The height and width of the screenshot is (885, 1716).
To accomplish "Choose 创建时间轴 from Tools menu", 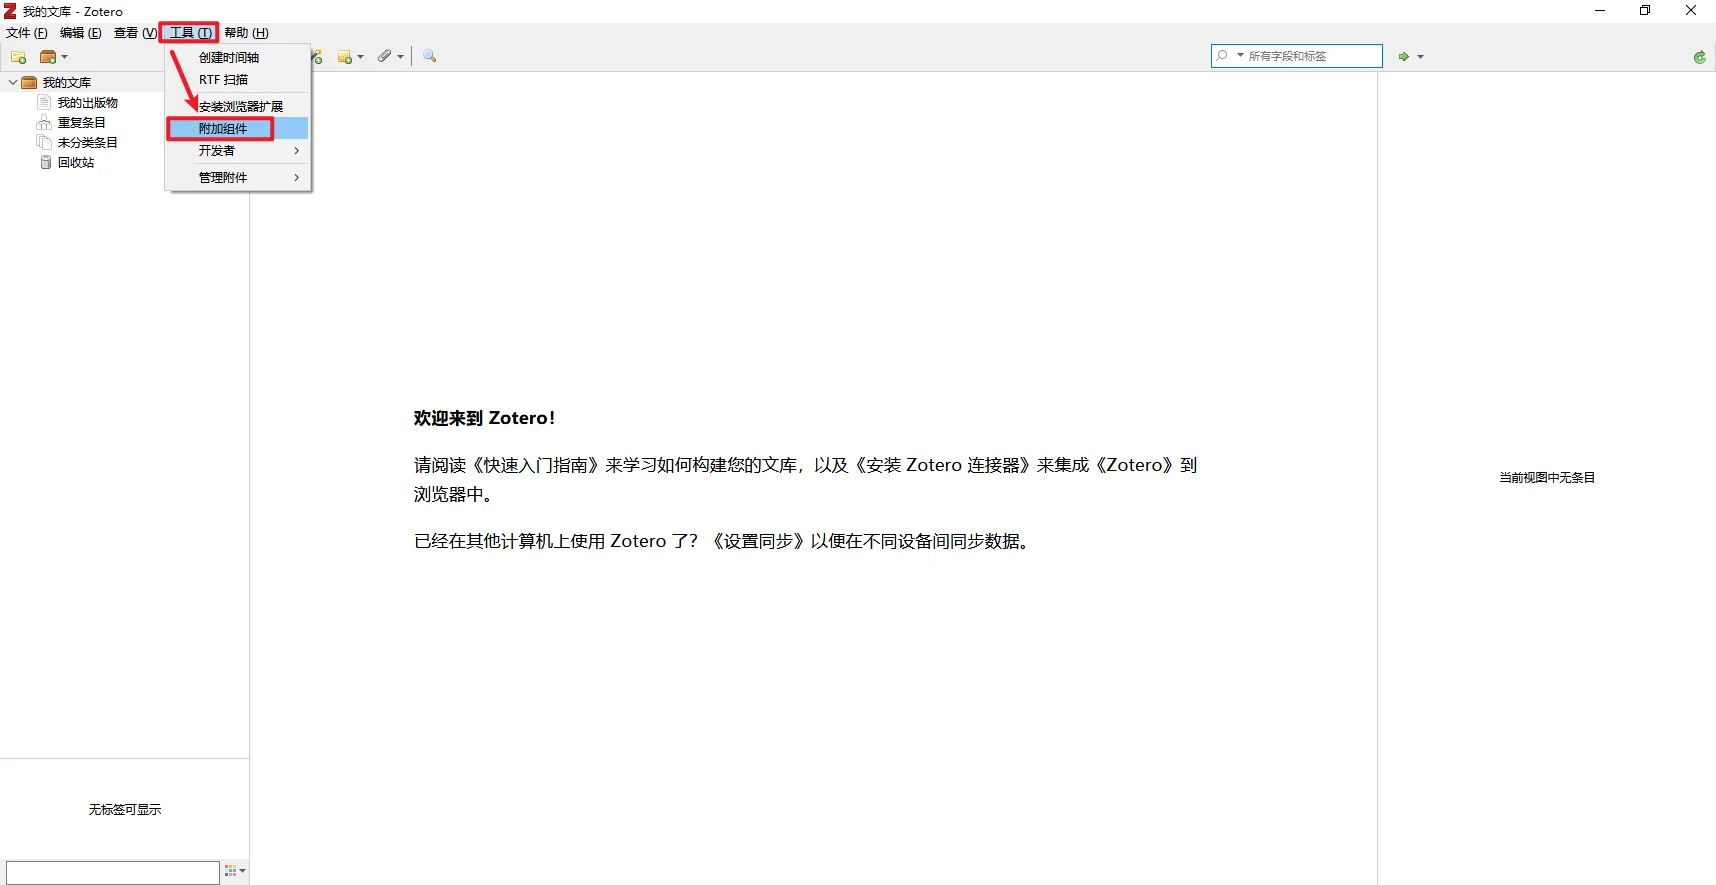I will point(239,58).
